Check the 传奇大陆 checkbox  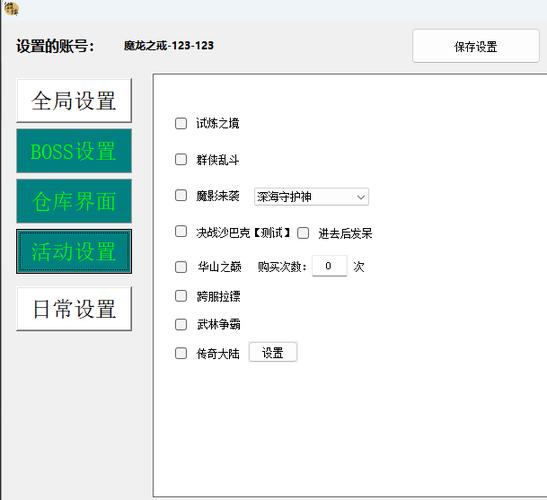point(181,353)
